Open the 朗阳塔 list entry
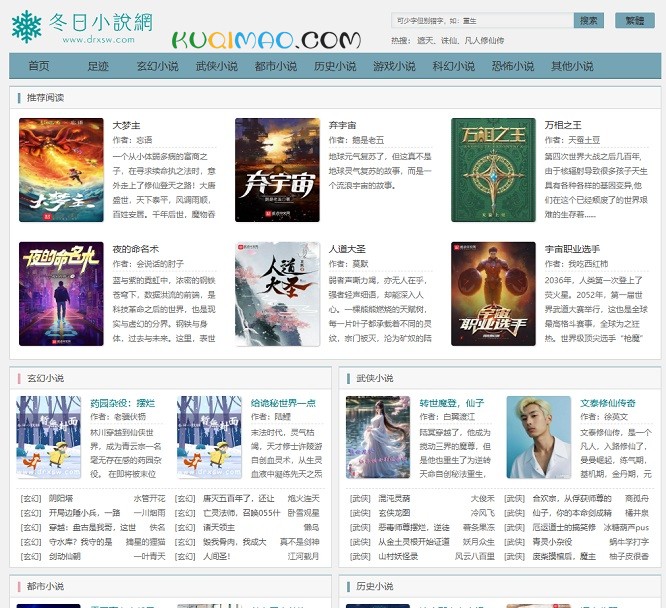Image resolution: width=666 pixels, height=608 pixels. 61,498
